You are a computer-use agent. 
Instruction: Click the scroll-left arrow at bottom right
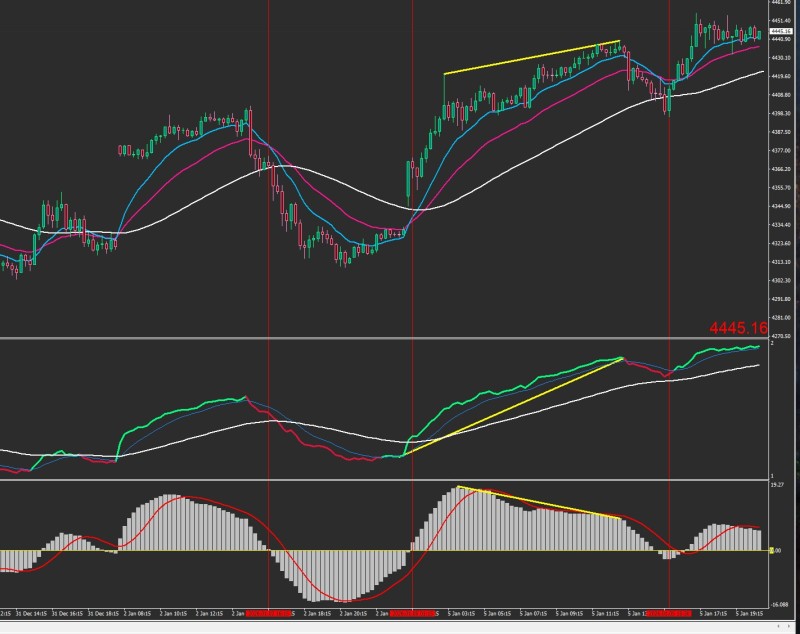click(x=778, y=628)
